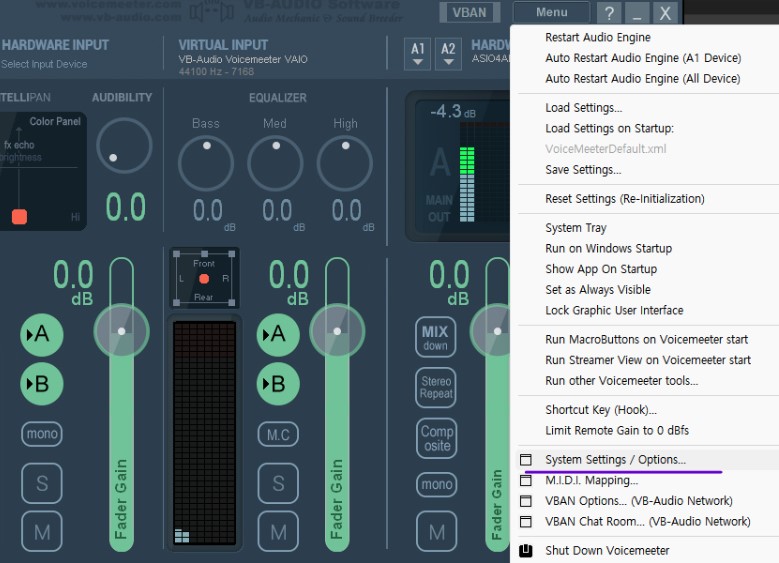Enable Run on Windows Startup
Viewport: 779px width, 563px height.
[x=609, y=248]
